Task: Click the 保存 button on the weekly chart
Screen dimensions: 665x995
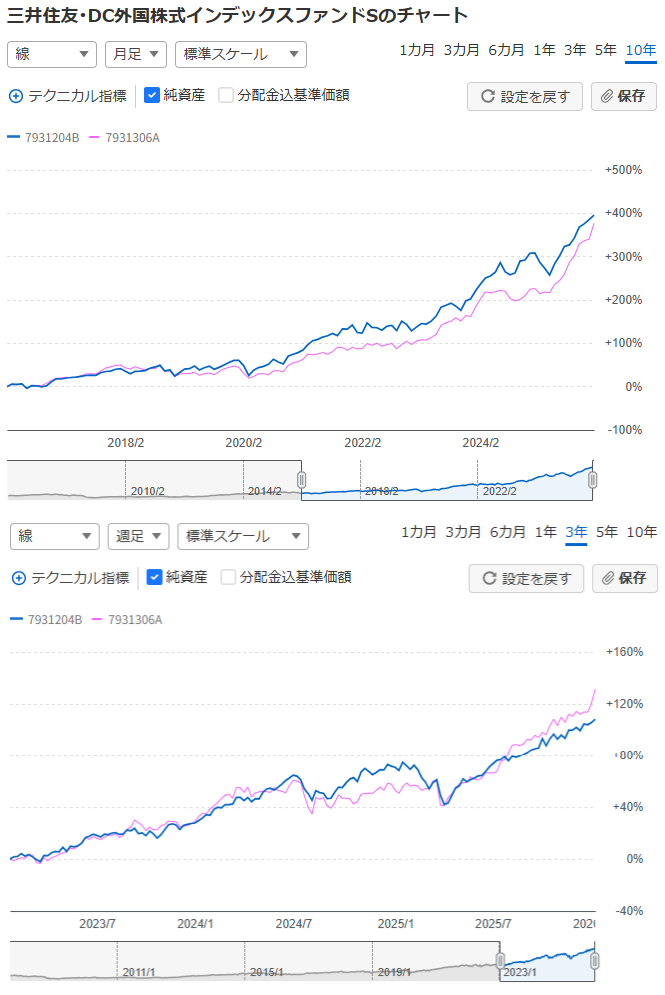Action: (x=624, y=578)
